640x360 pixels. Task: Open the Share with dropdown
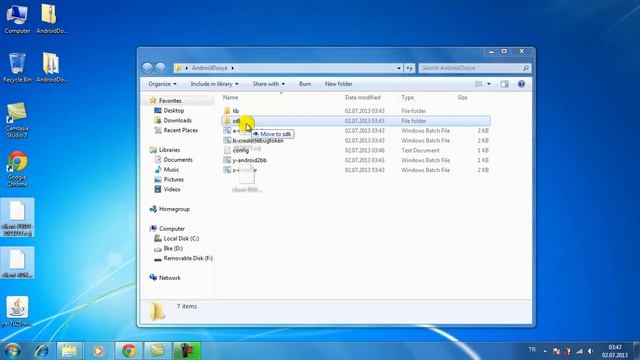pos(269,84)
